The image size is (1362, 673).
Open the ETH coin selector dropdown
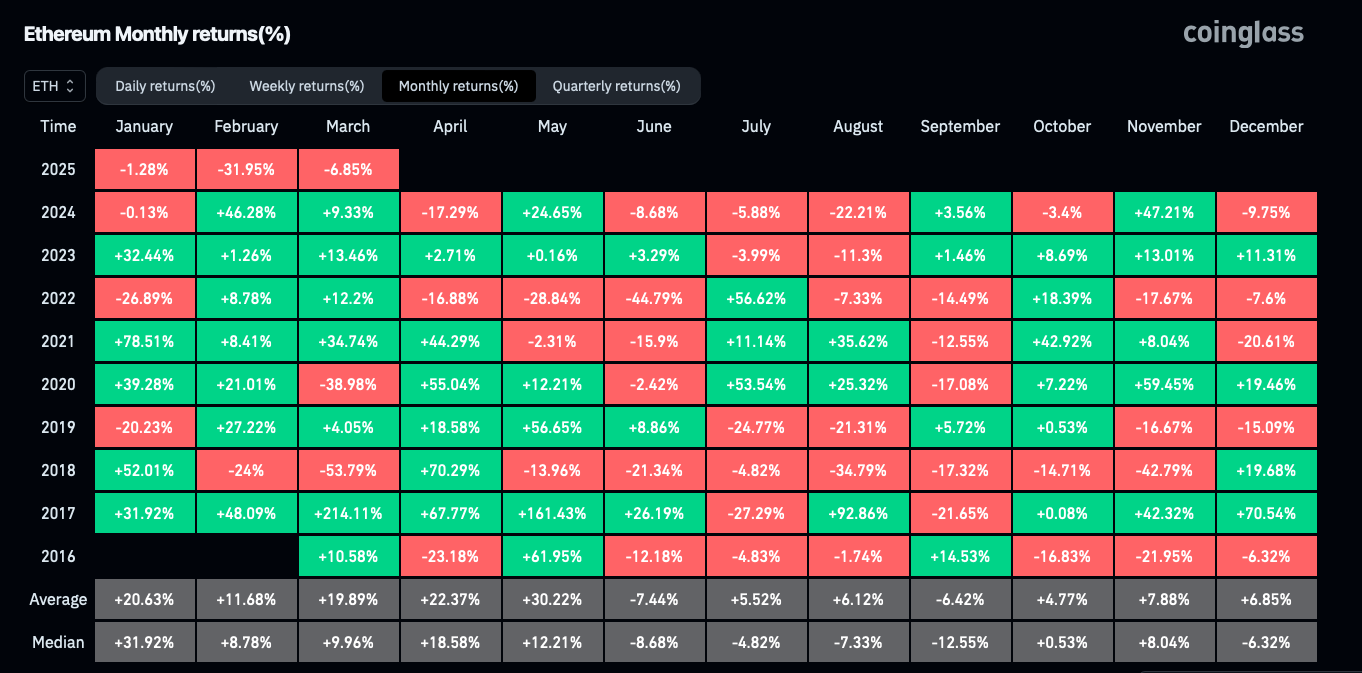[x=54, y=86]
